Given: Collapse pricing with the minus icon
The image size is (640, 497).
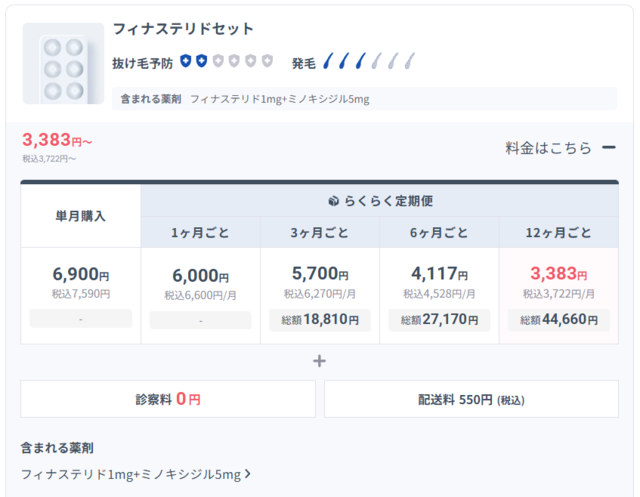Looking at the screenshot, I should coord(608,148).
